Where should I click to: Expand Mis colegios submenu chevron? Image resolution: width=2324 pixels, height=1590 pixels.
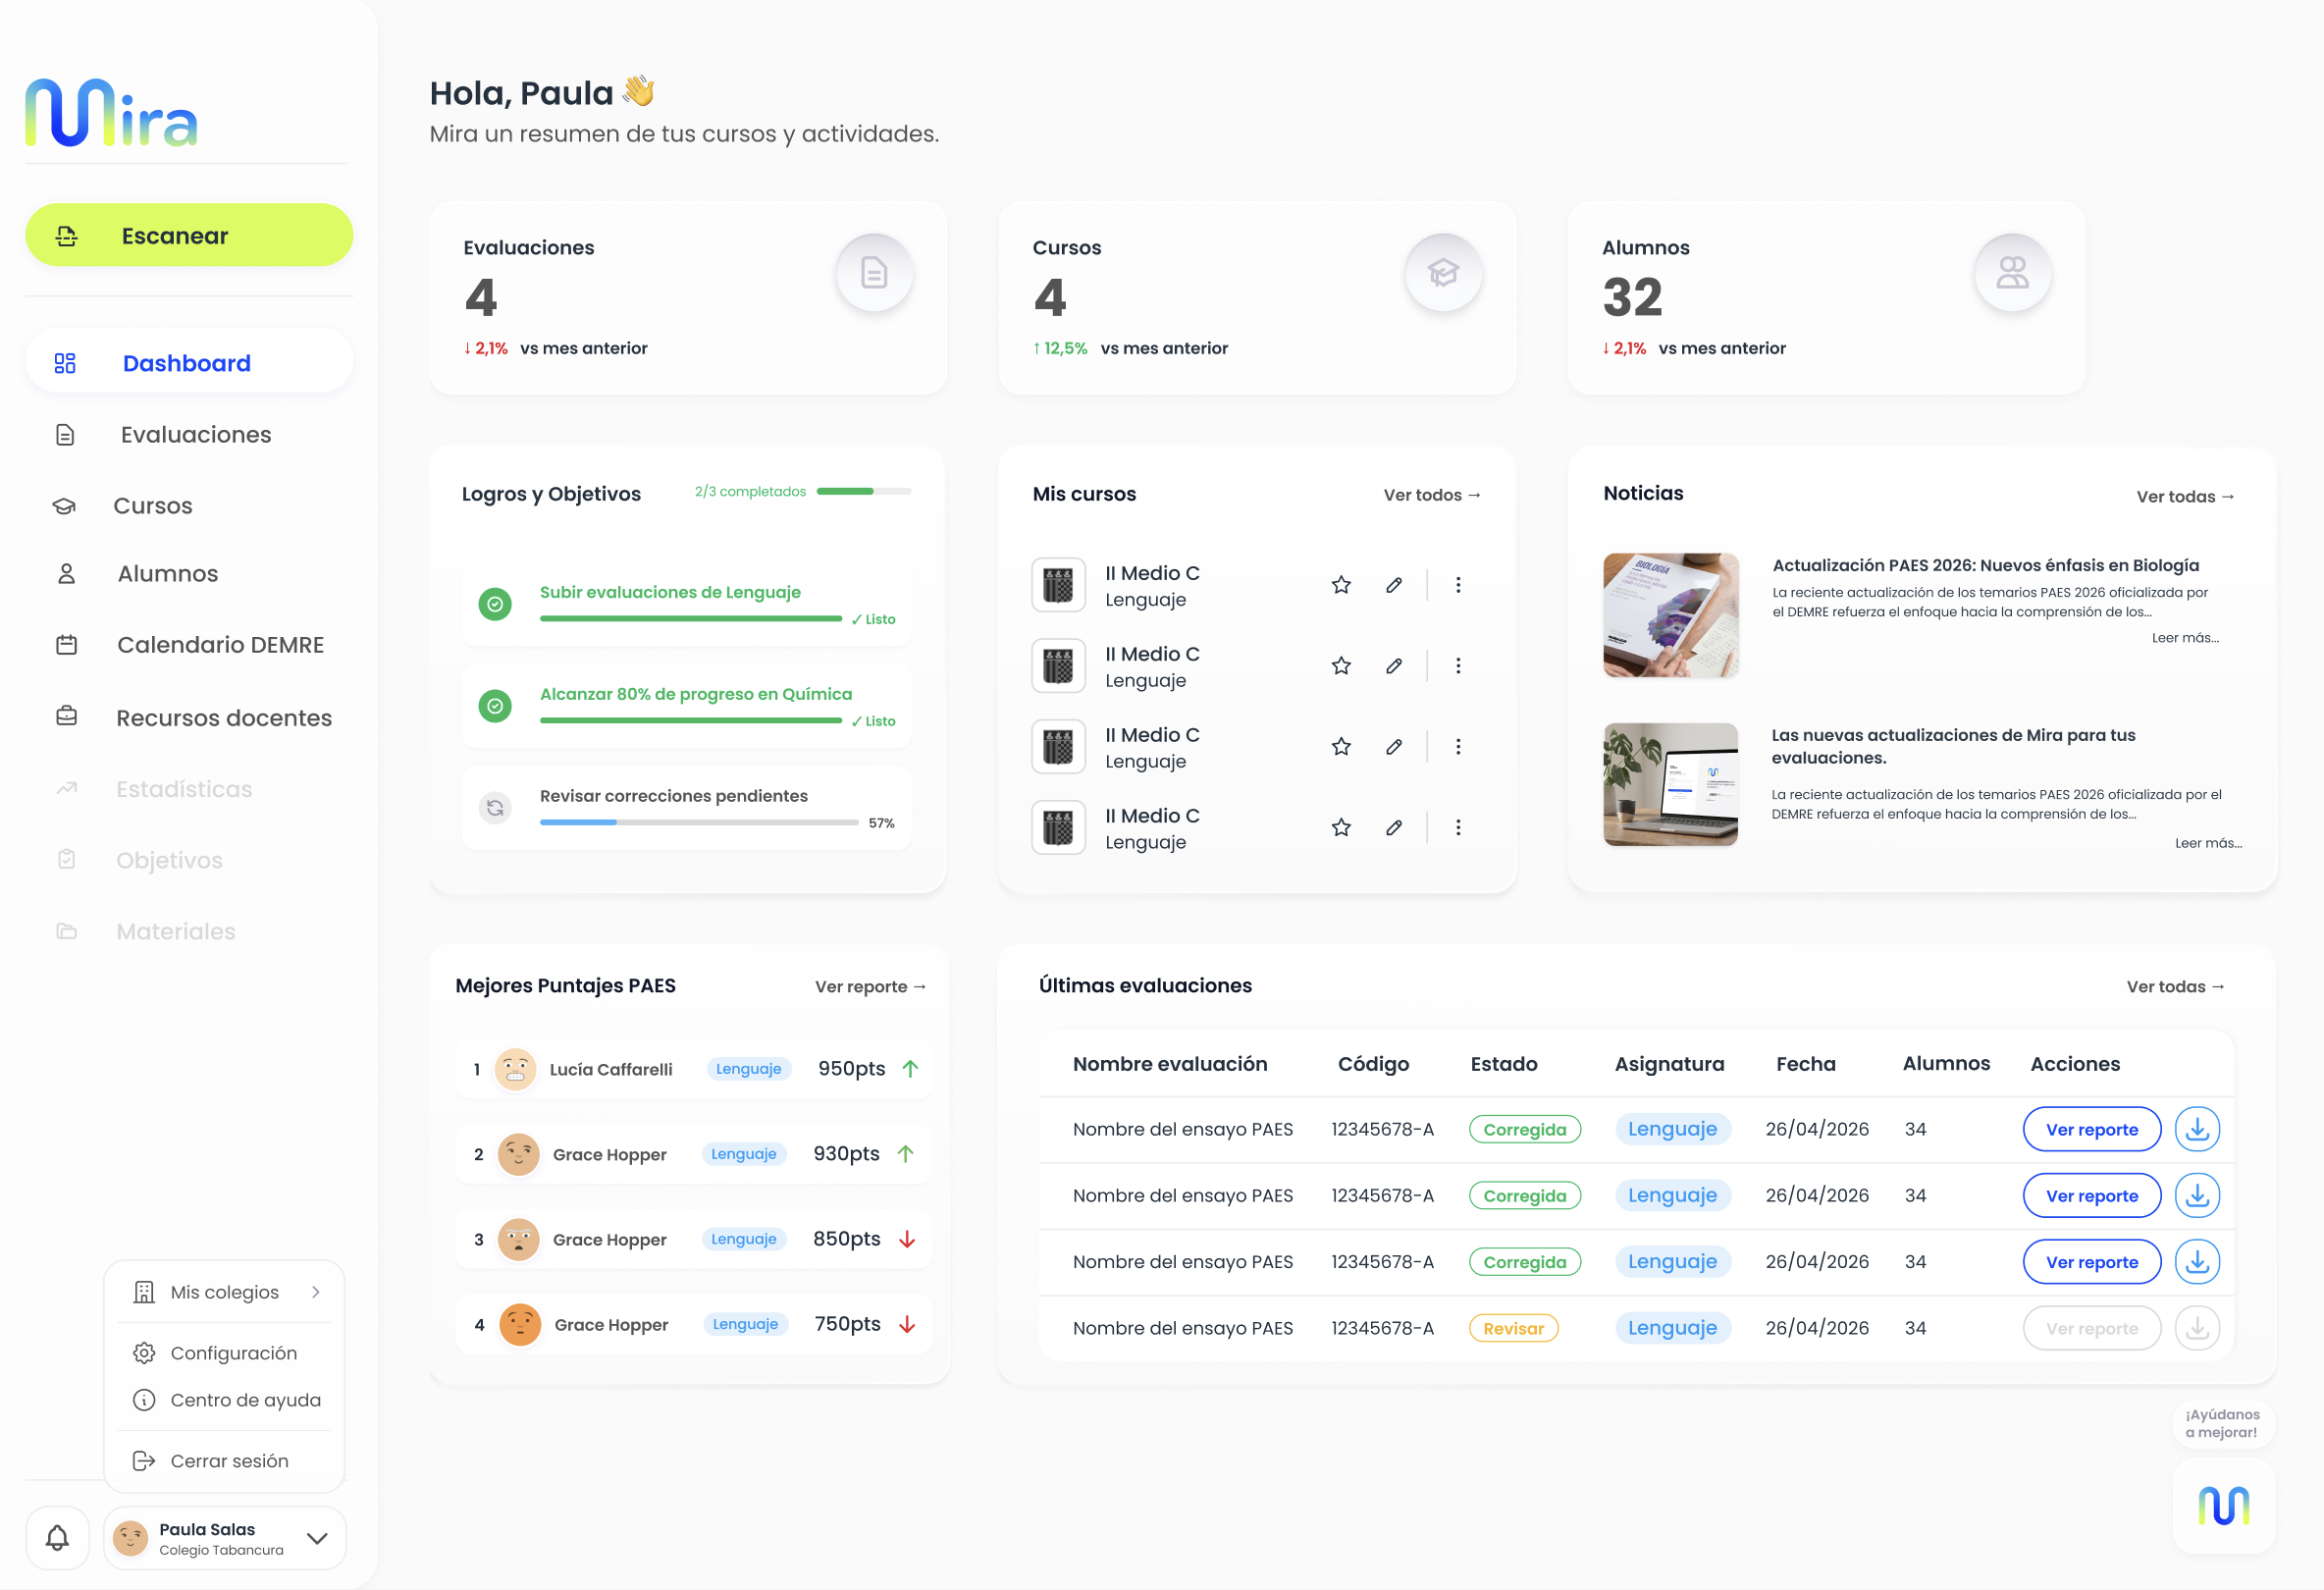coord(316,1292)
